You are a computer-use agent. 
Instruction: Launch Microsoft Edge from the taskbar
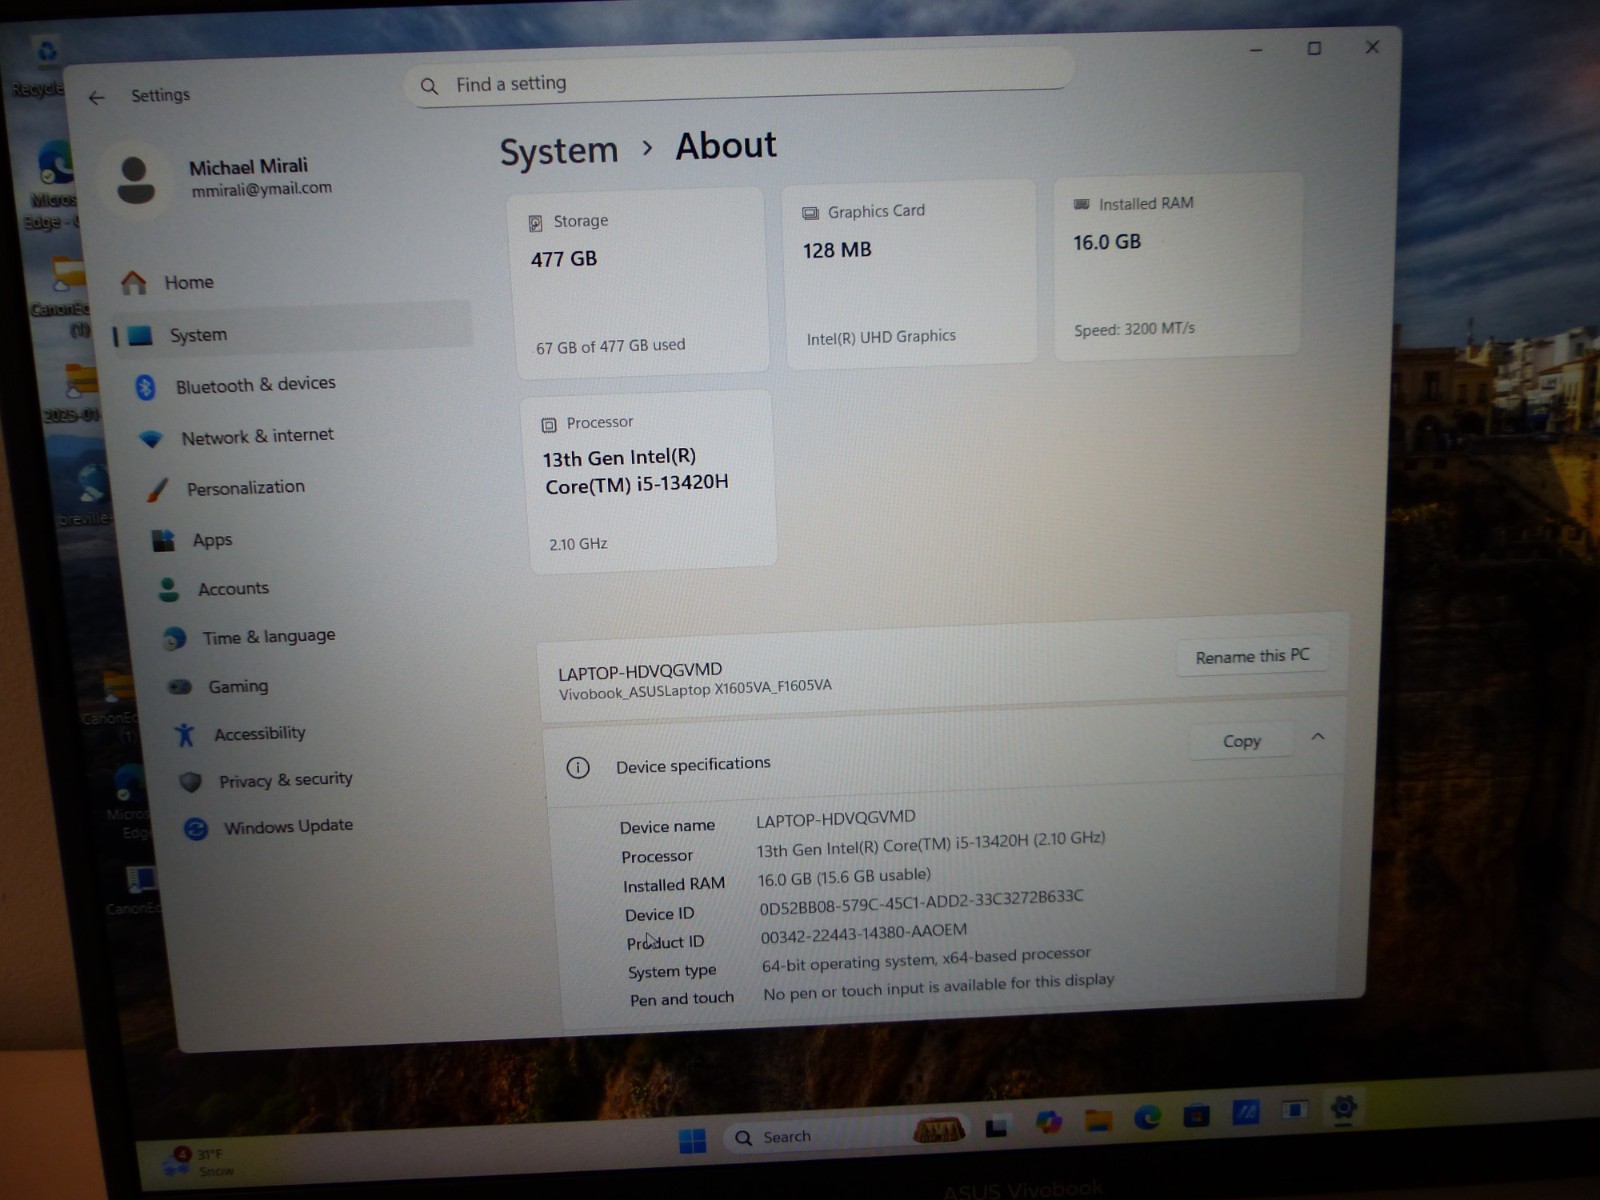[x=1147, y=1118]
